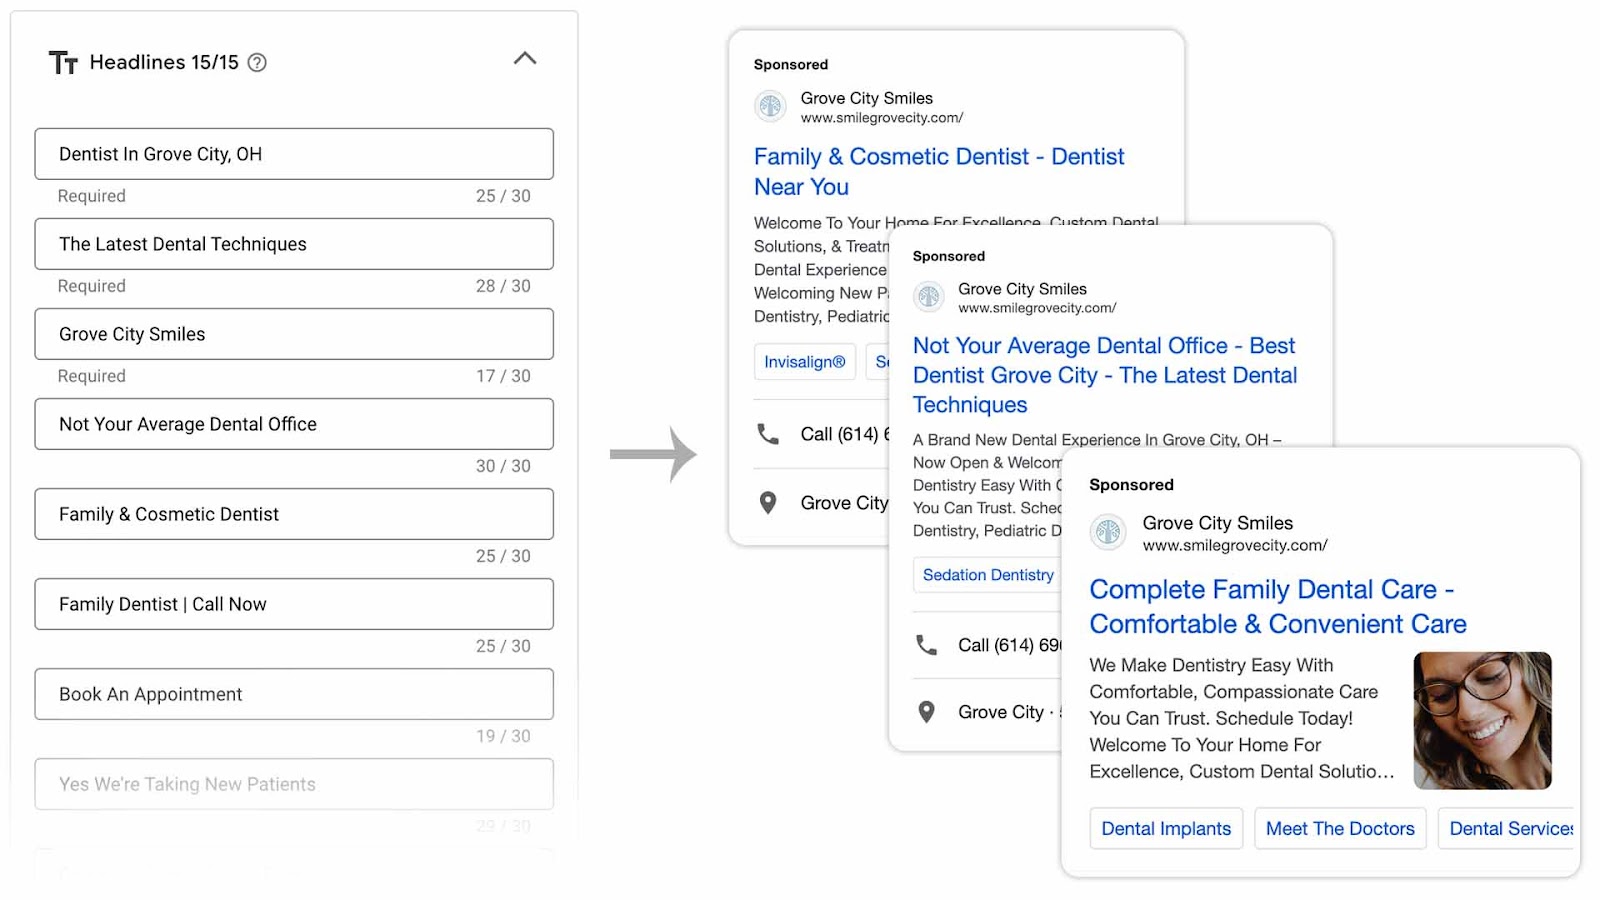Edit the 'Dentist In Grove City, OH' headline
The image size is (1600, 900).
[x=294, y=154]
